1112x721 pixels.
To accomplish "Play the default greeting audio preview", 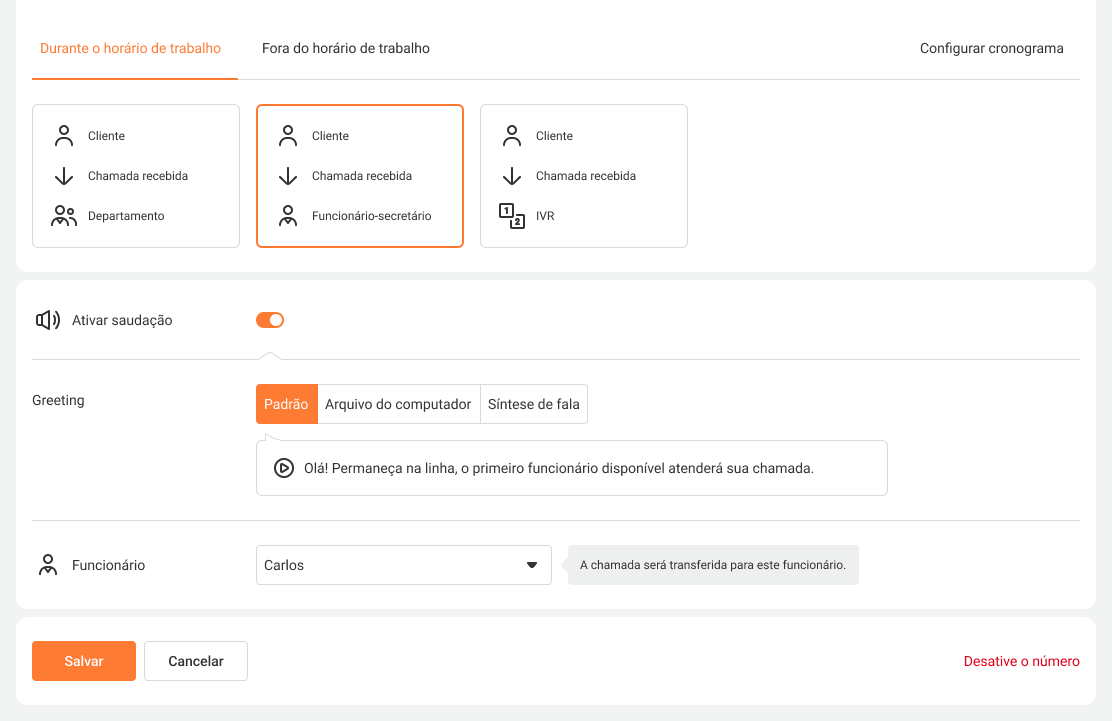I will point(284,468).
